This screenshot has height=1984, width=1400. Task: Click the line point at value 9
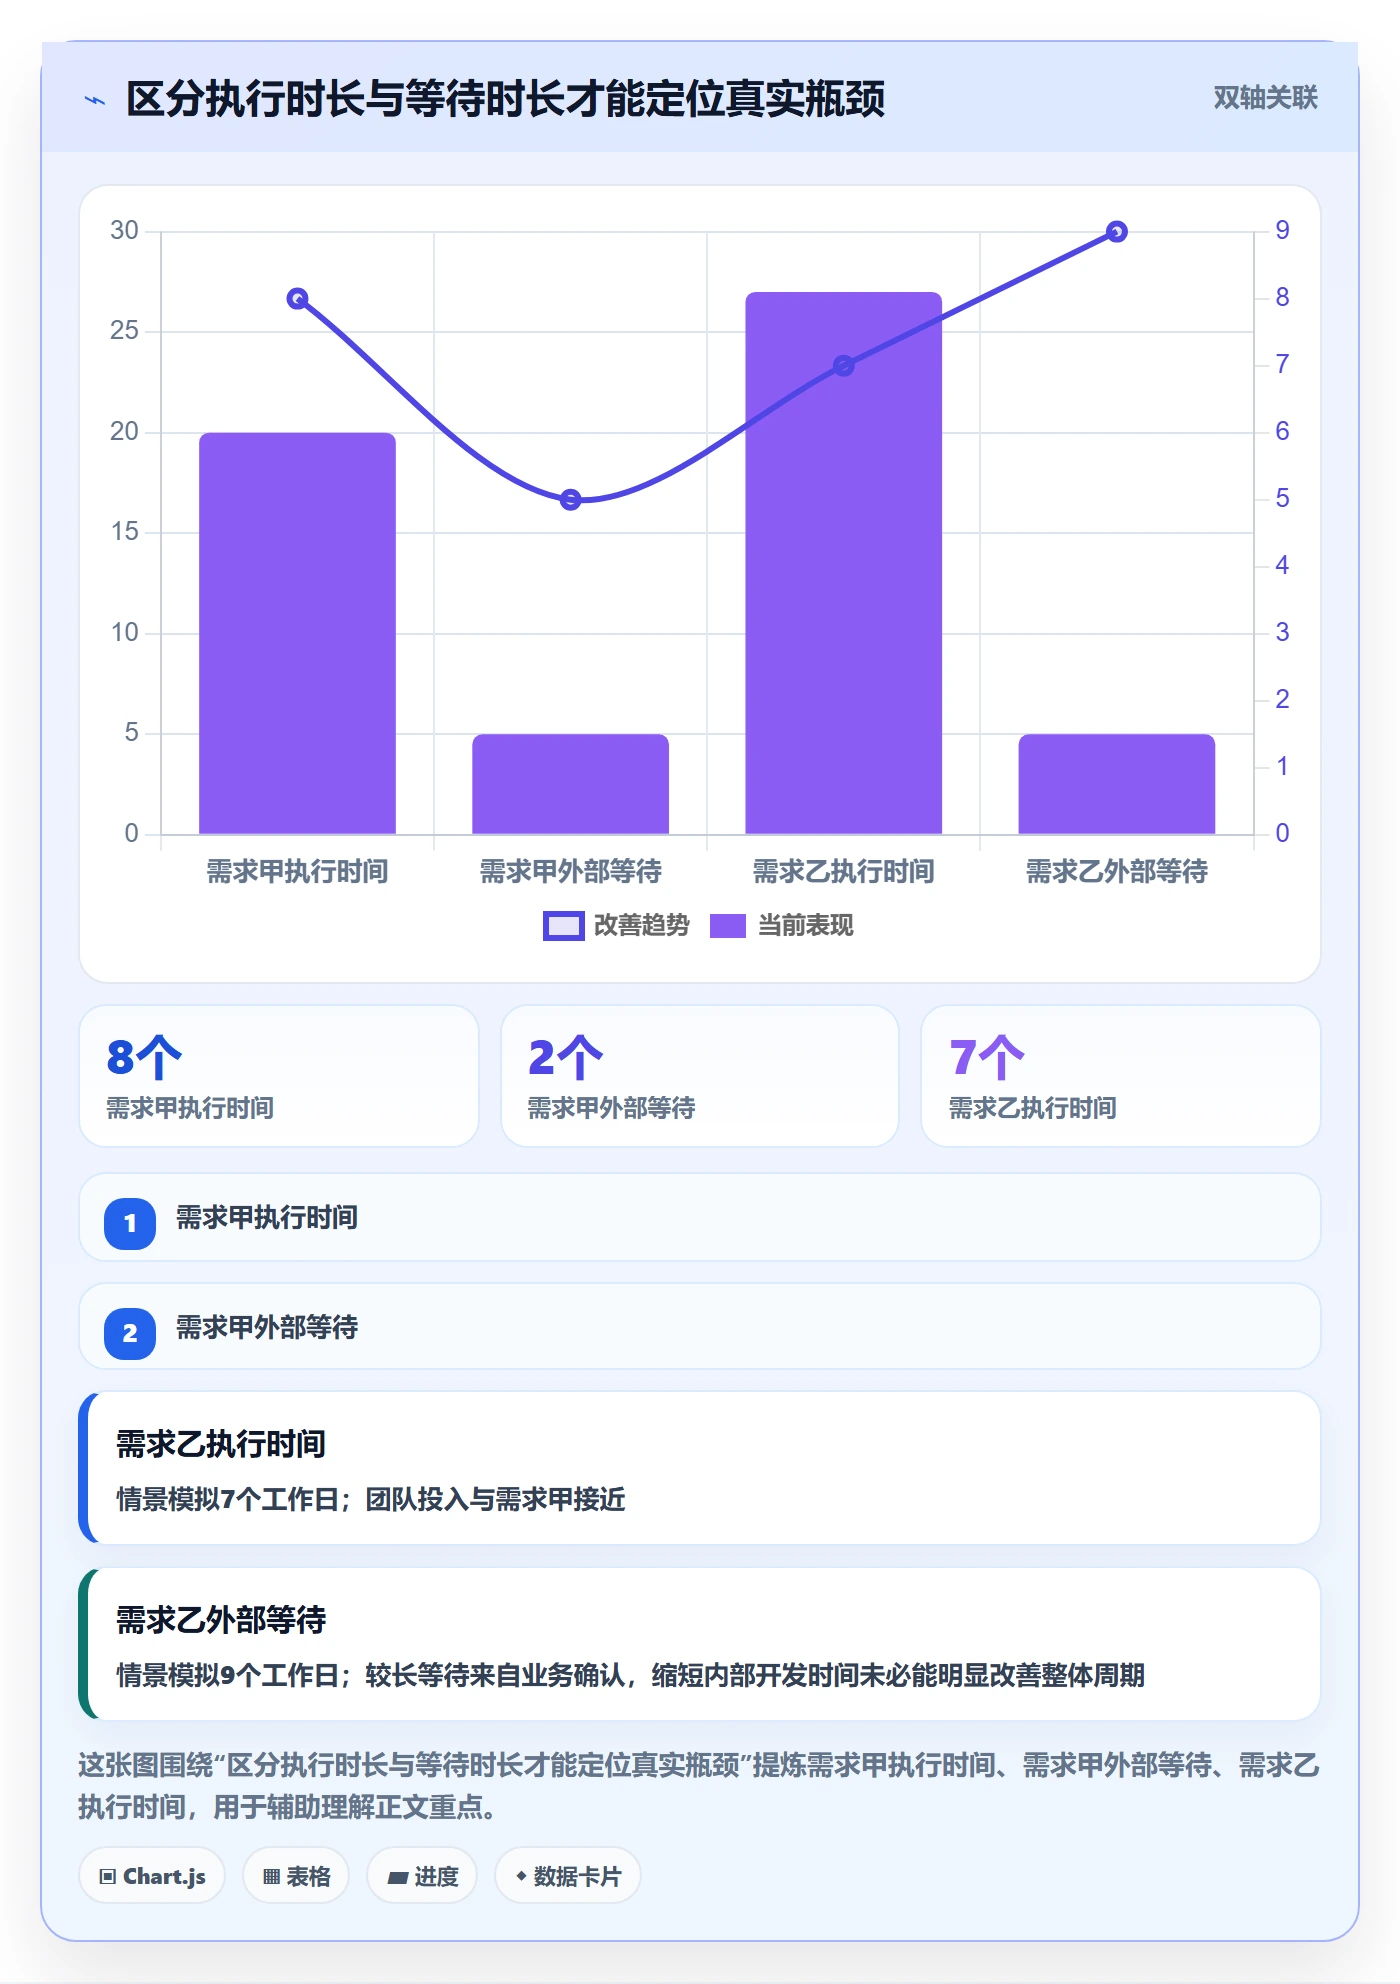click(x=1117, y=232)
